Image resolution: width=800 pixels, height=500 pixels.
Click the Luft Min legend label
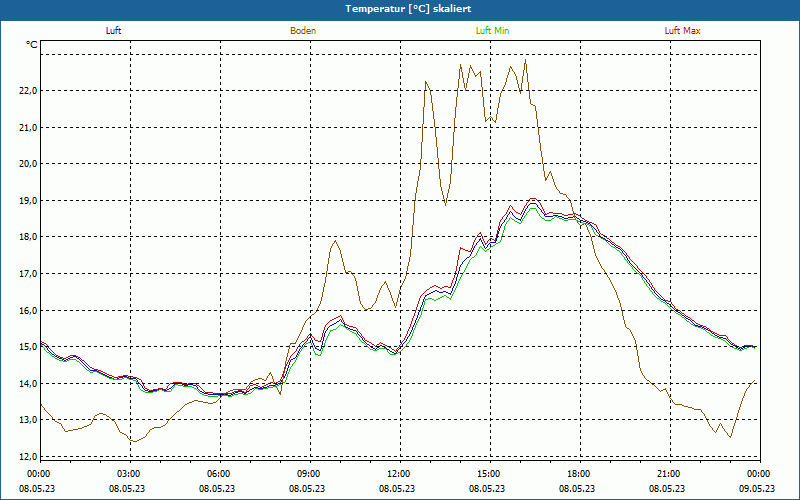tap(492, 31)
